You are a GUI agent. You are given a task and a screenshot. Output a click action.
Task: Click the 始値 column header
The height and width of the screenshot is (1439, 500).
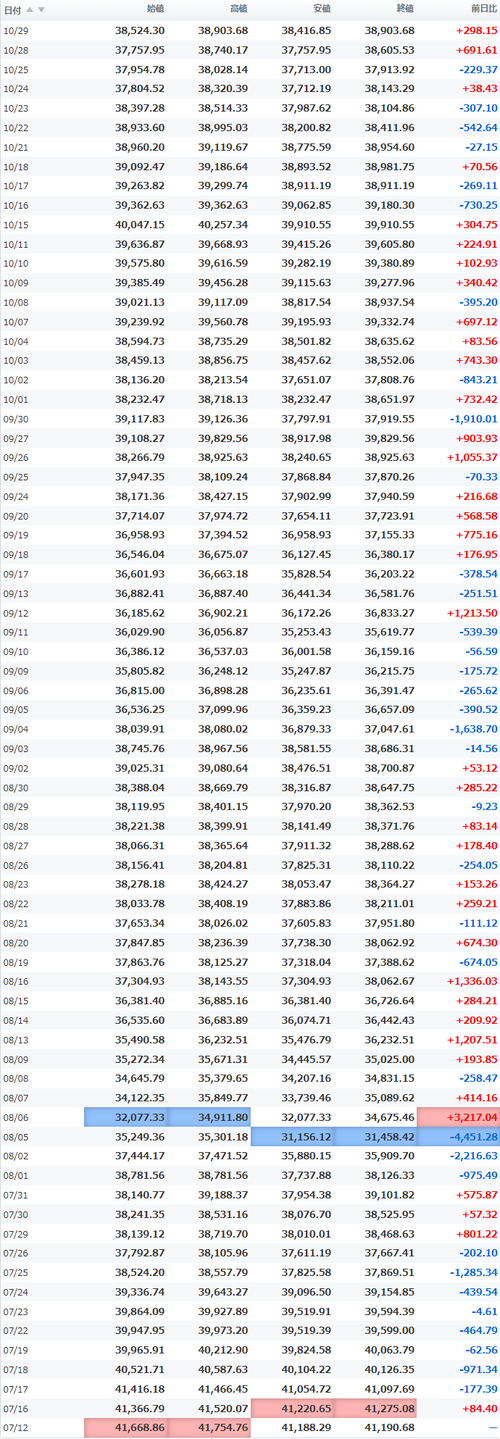tap(155, 9)
